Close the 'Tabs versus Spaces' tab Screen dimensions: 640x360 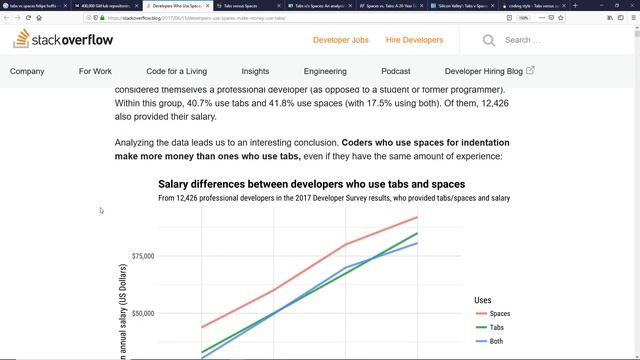[x=279, y=6]
